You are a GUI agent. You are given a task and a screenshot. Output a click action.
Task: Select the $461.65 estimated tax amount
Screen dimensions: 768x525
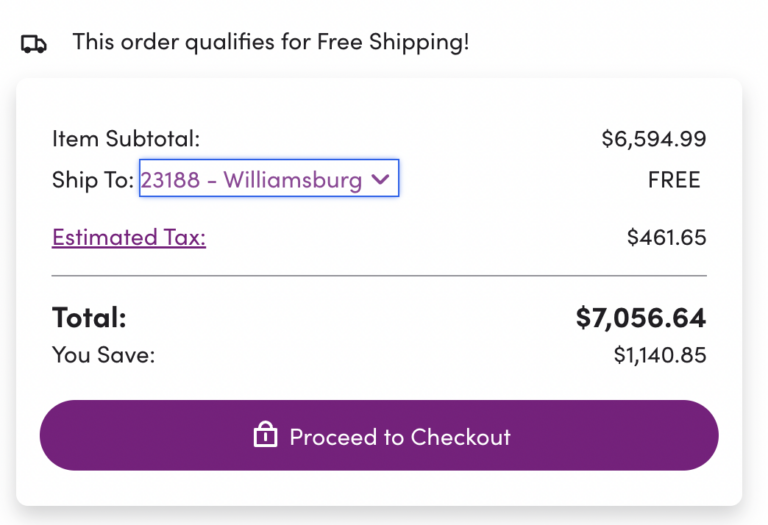coord(666,237)
